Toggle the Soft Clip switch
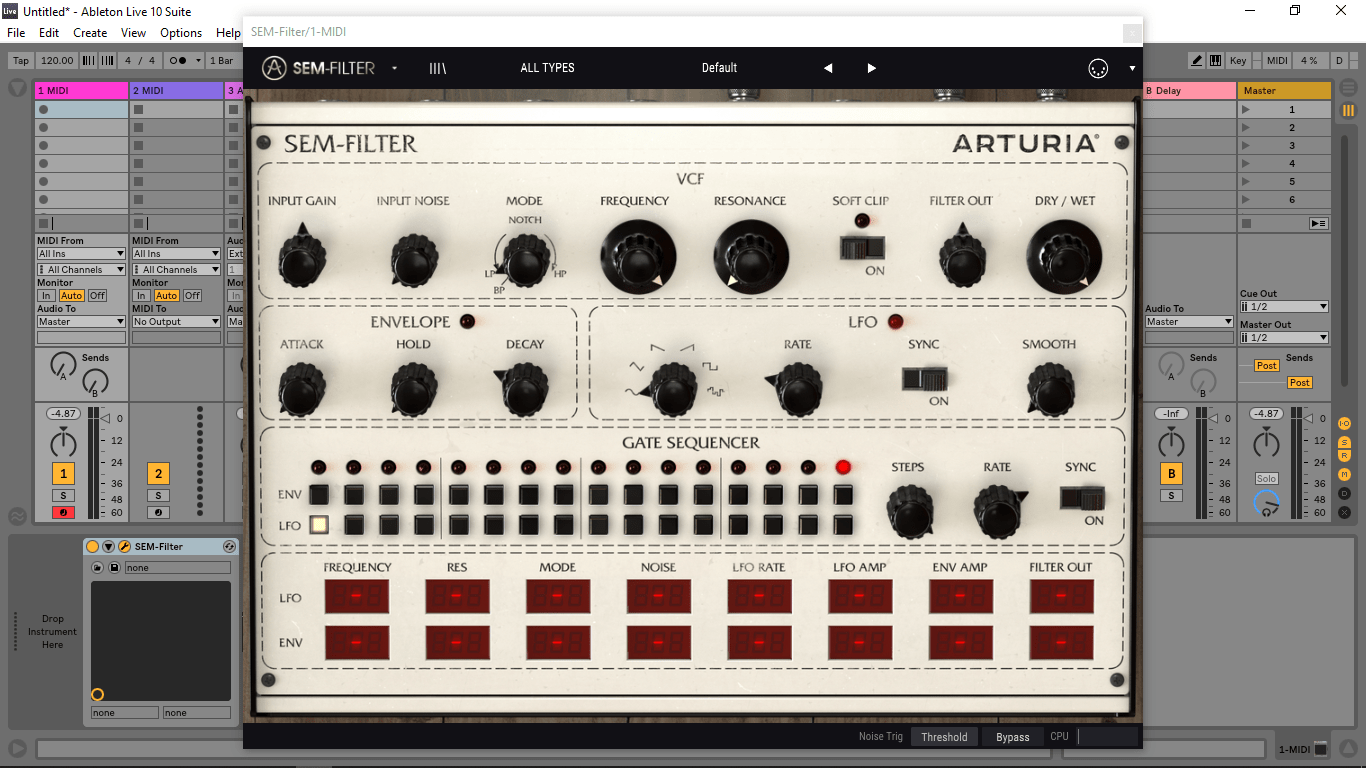Viewport: 1366px width, 768px height. tap(861, 247)
